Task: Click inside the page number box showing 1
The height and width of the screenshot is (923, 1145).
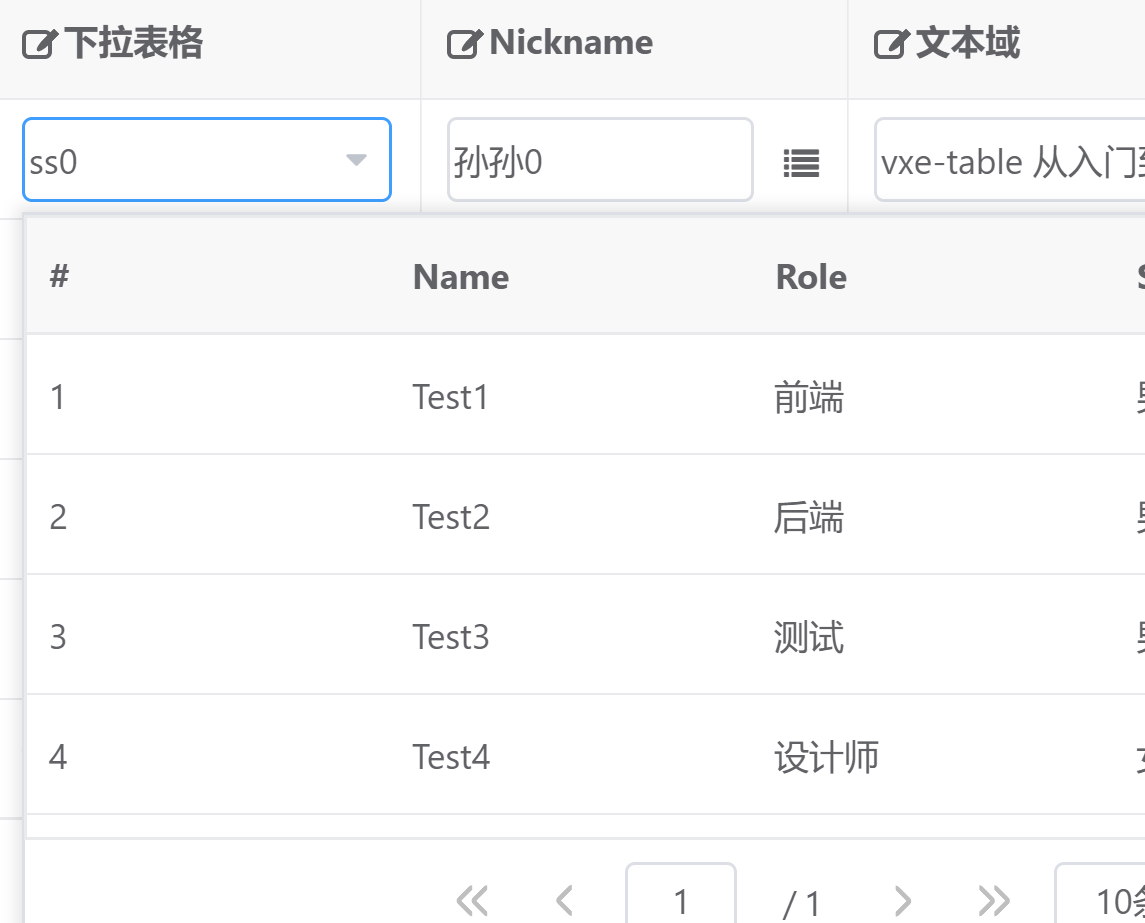Action: coord(681,898)
